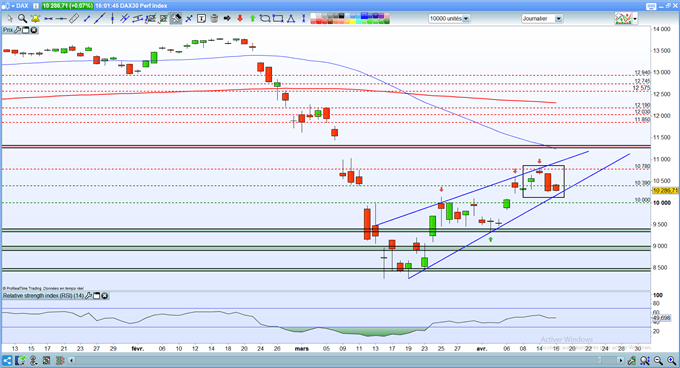
Task: Add a text box annotation
Action: coord(201,19)
